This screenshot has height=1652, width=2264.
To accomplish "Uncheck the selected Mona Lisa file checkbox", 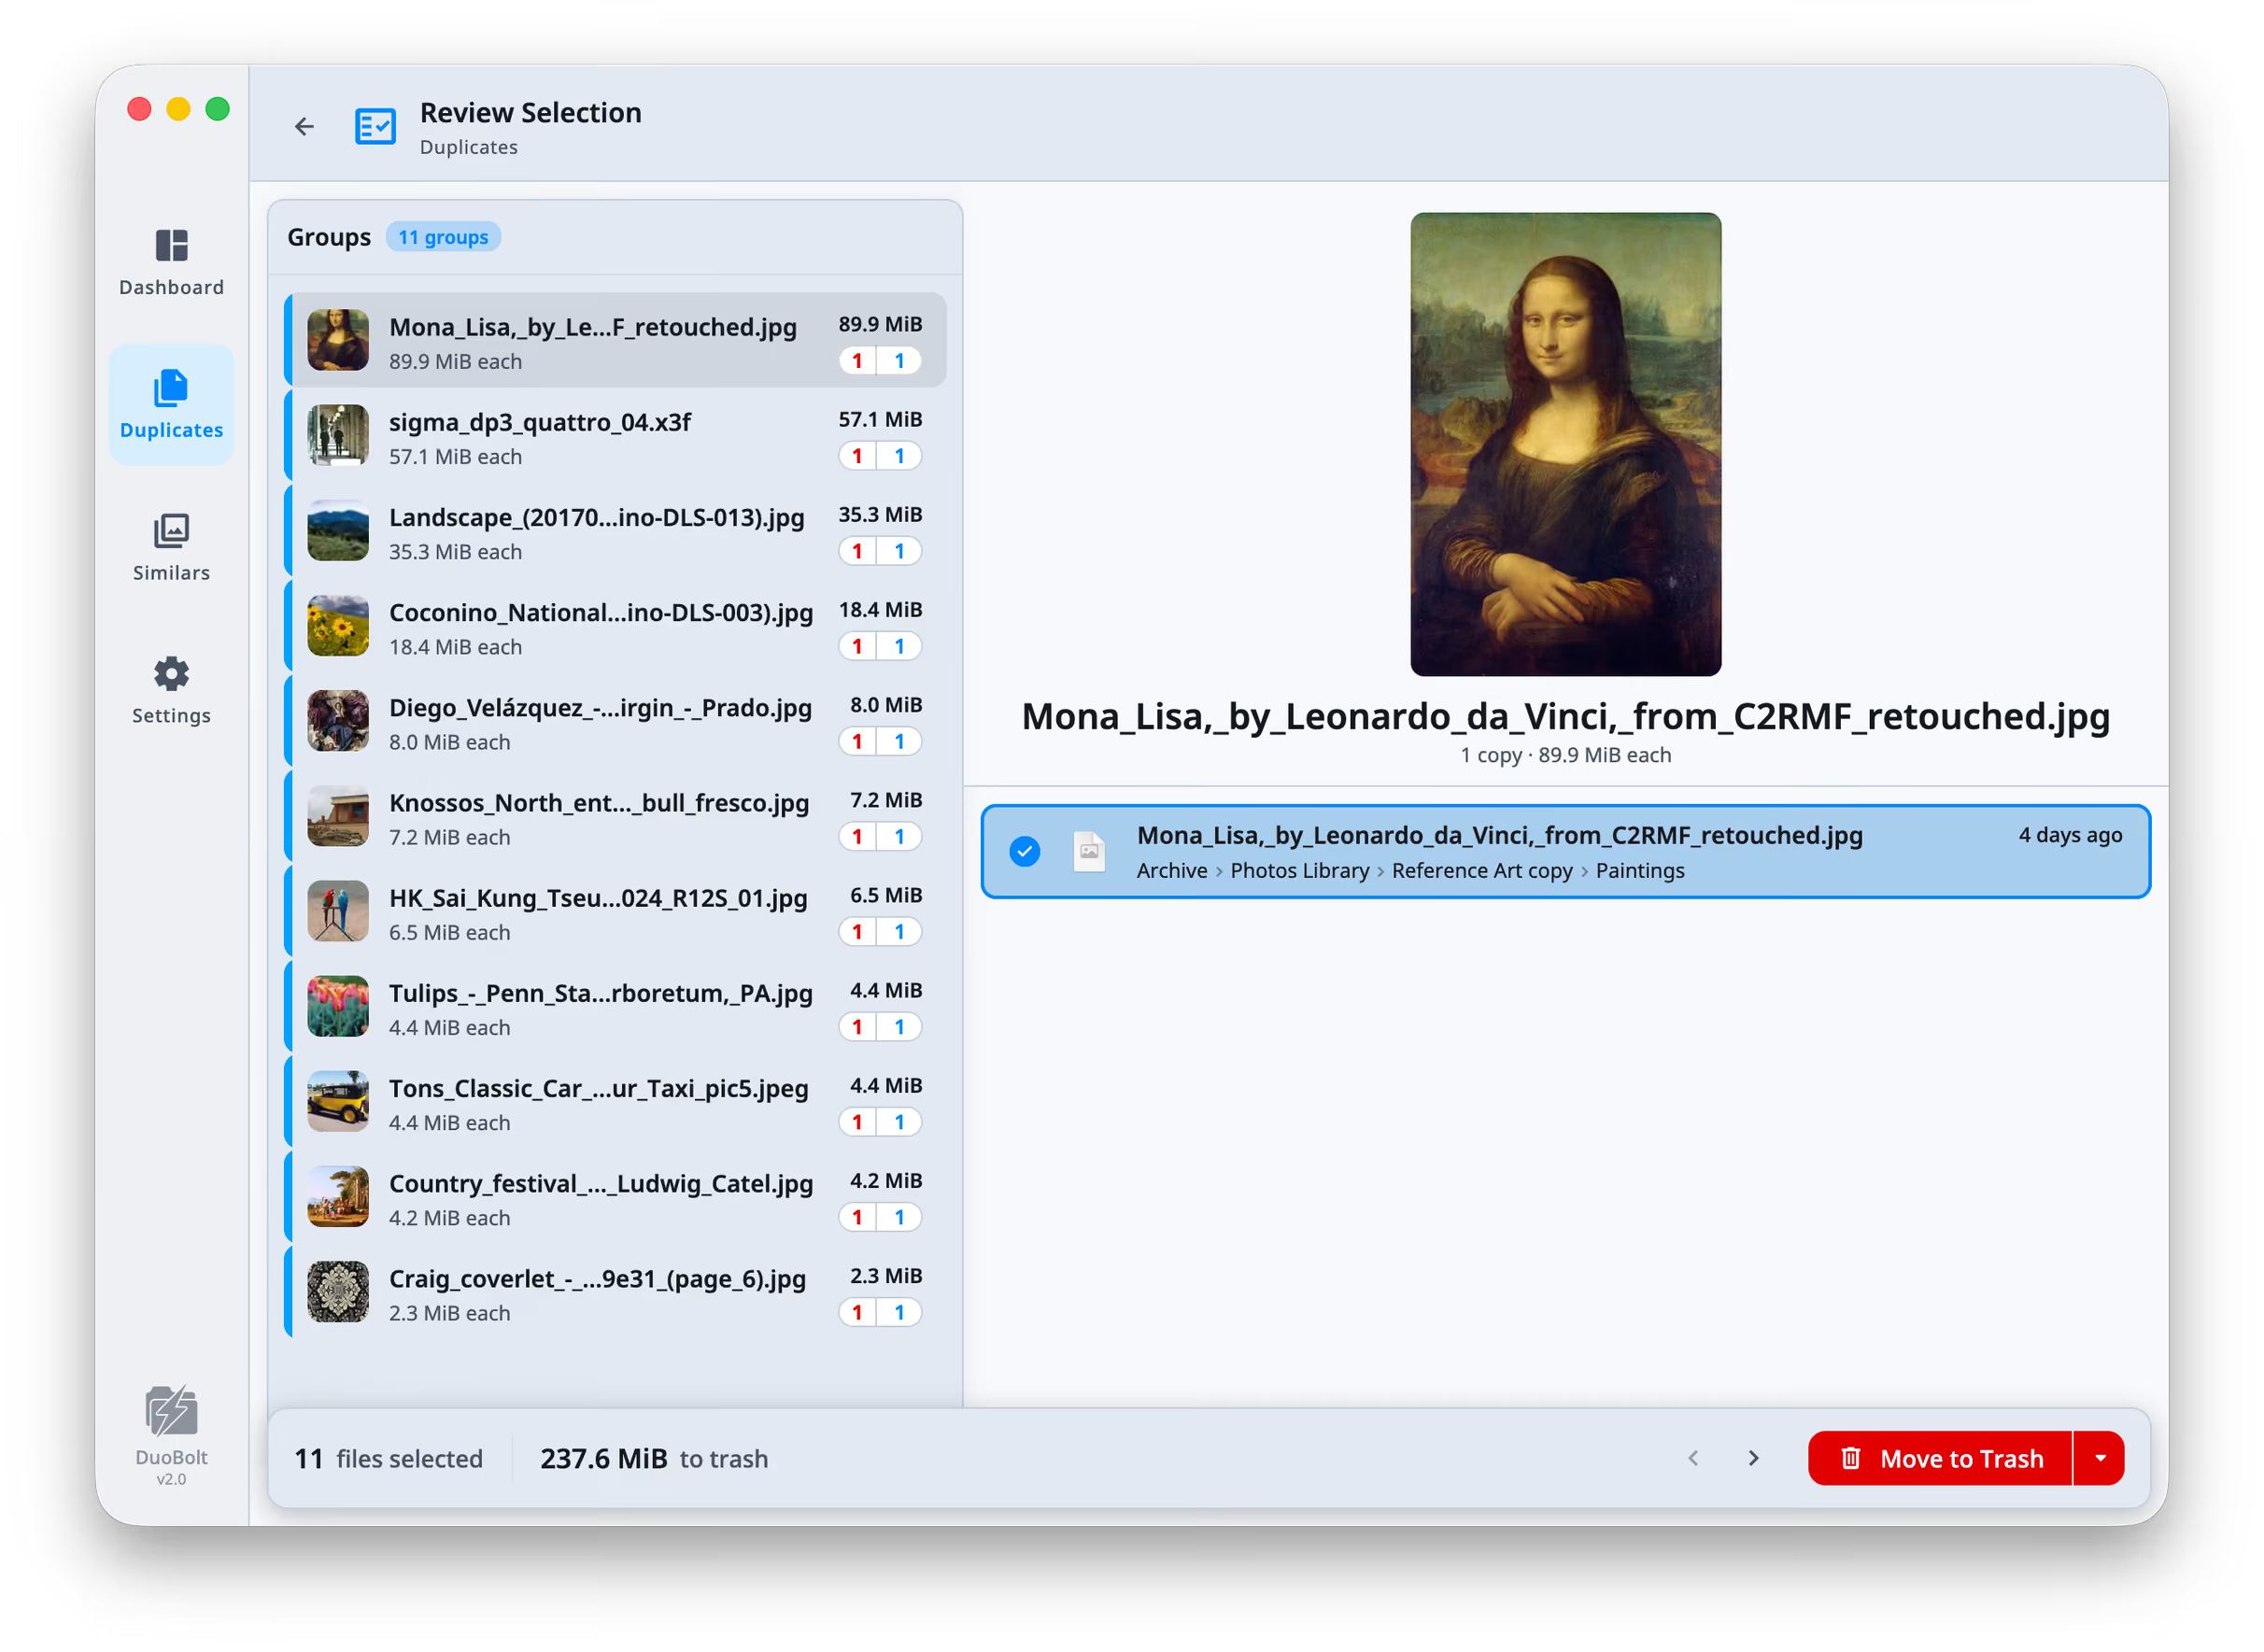I will tap(1025, 852).
